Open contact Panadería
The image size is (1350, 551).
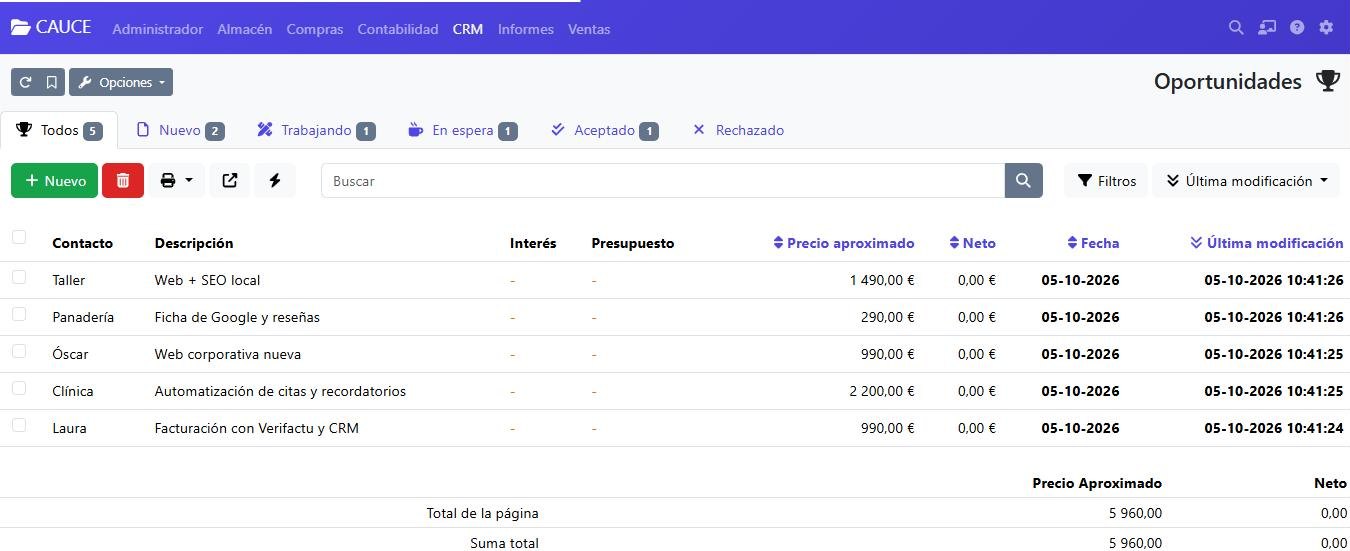tap(83, 317)
